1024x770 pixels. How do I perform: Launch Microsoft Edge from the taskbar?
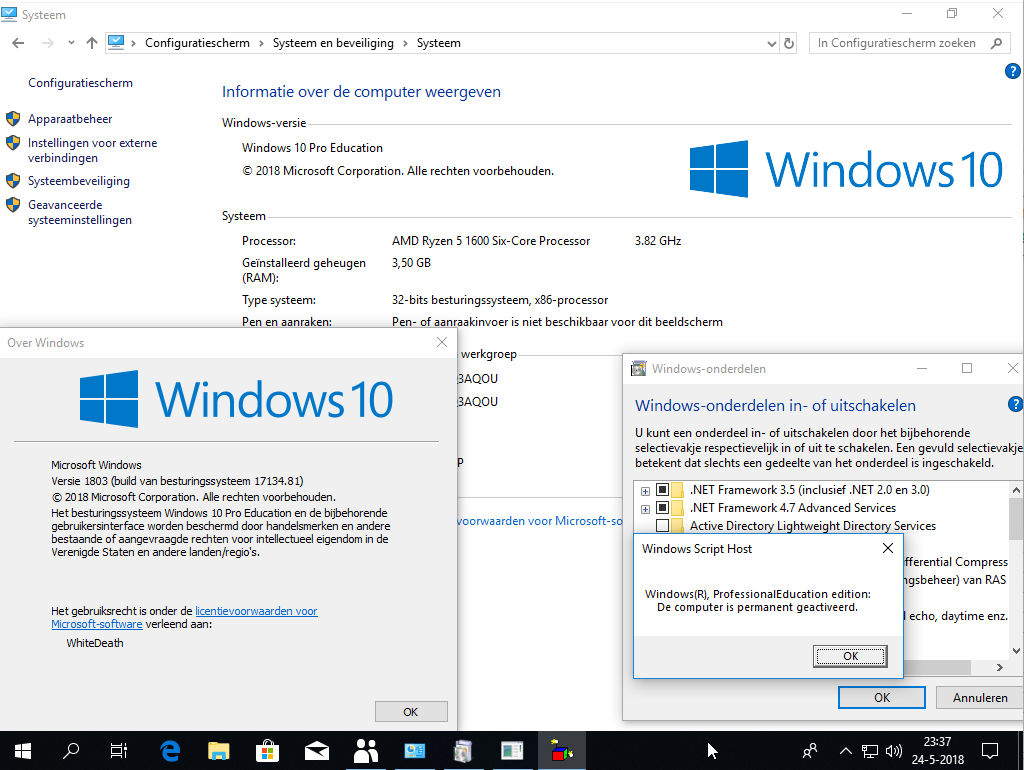[x=170, y=751]
